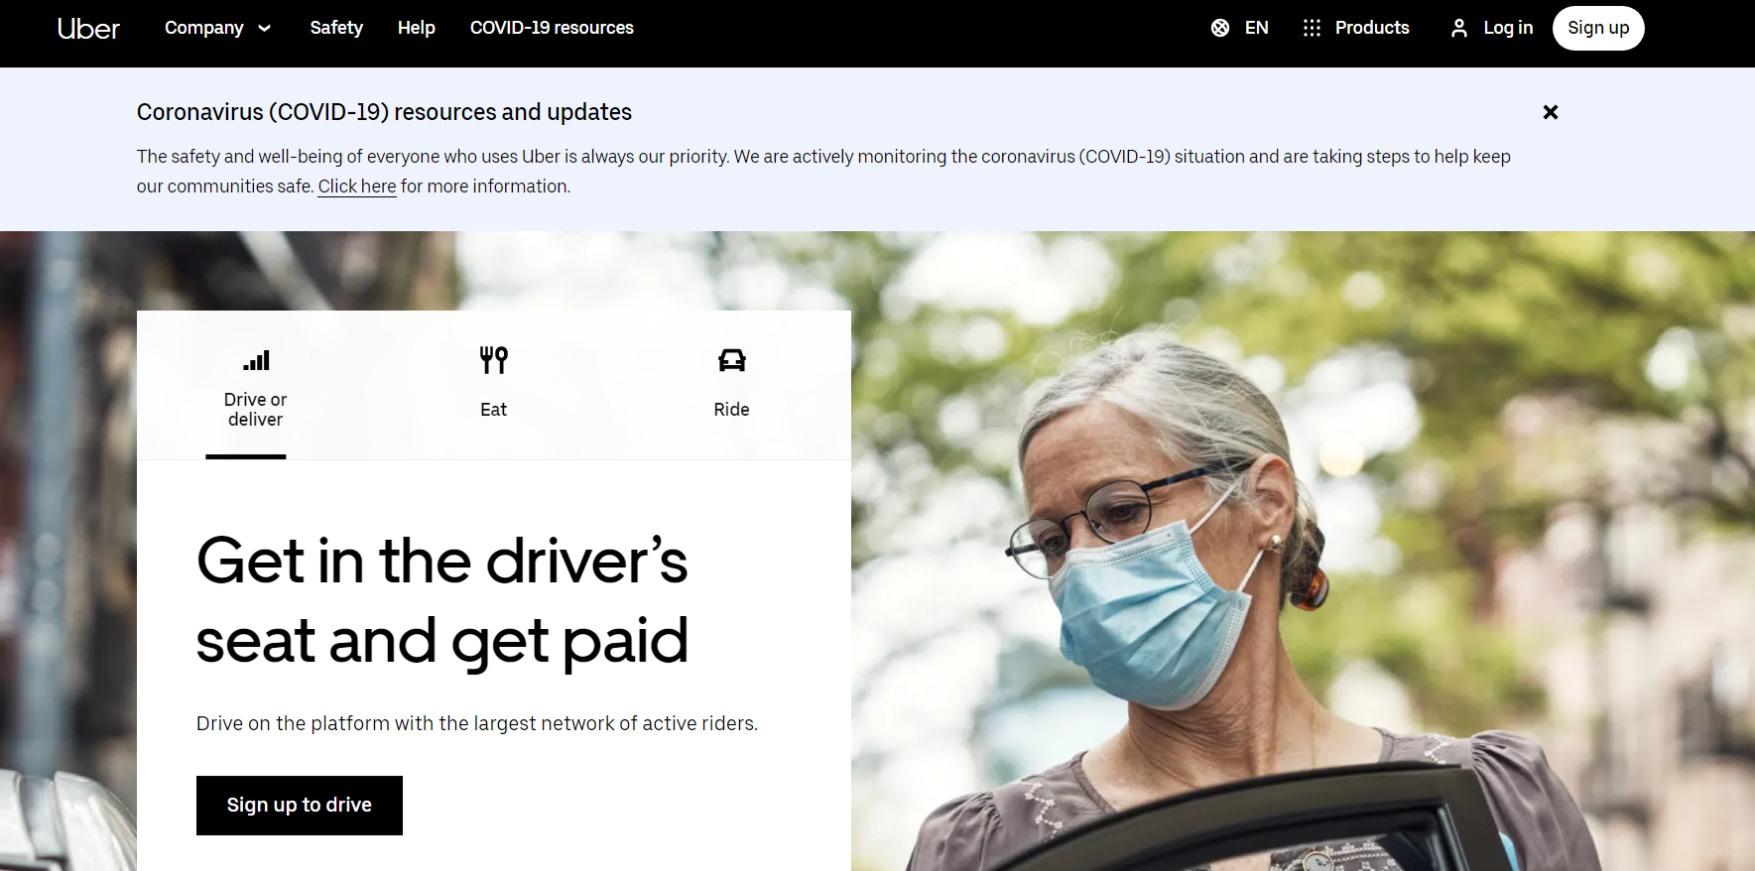Open the Products menu label
1755x871 pixels.
pyautogui.click(x=1372, y=28)
